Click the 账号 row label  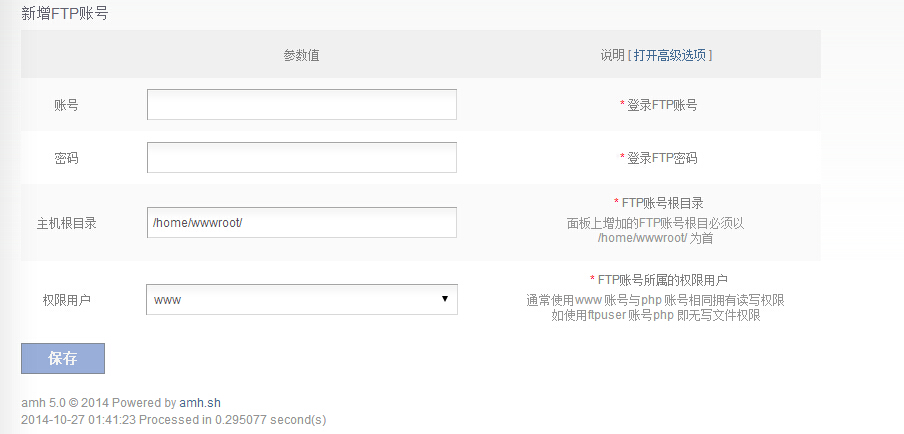click(66, 104)
